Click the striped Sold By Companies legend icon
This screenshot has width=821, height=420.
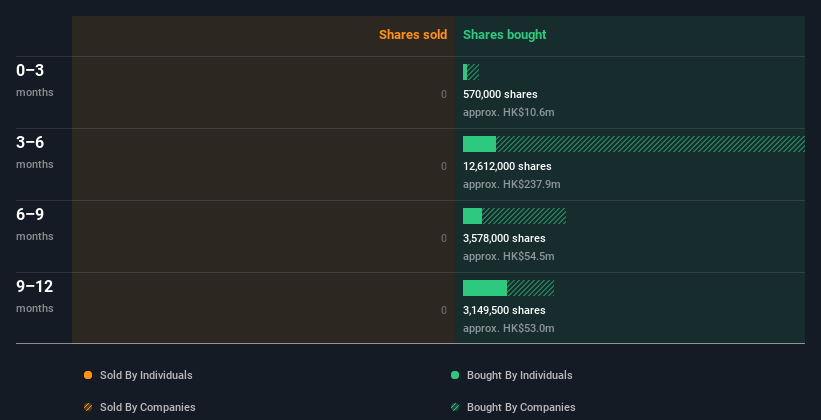click(88, 407)
